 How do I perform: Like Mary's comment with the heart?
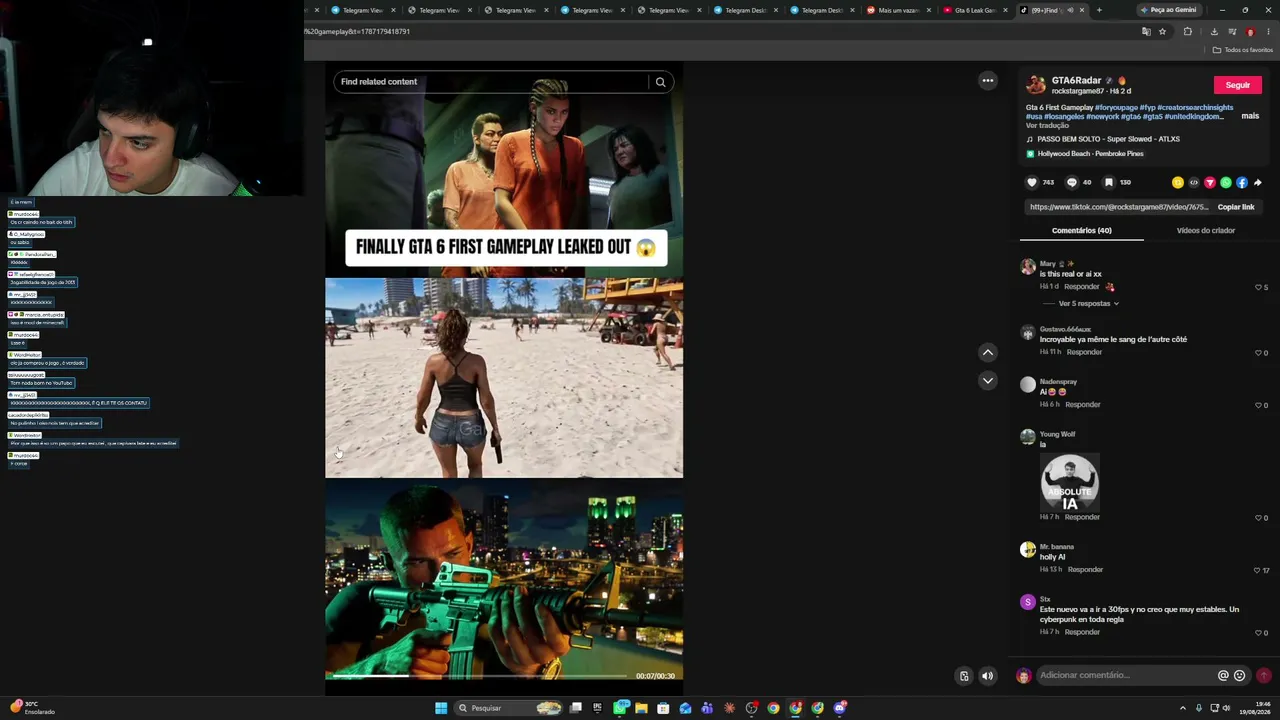[x=1259, y=288]
